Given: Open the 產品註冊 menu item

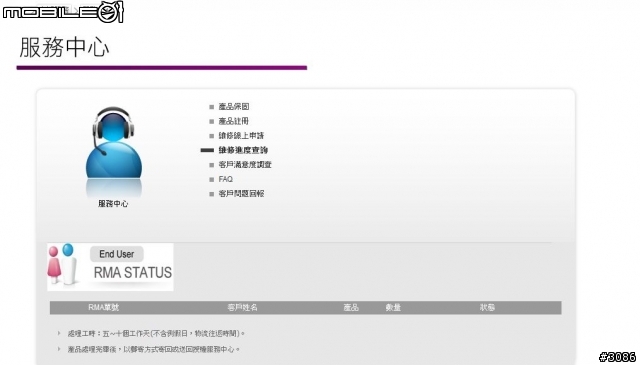Looking at the screenshot, I should click(233, 121).
